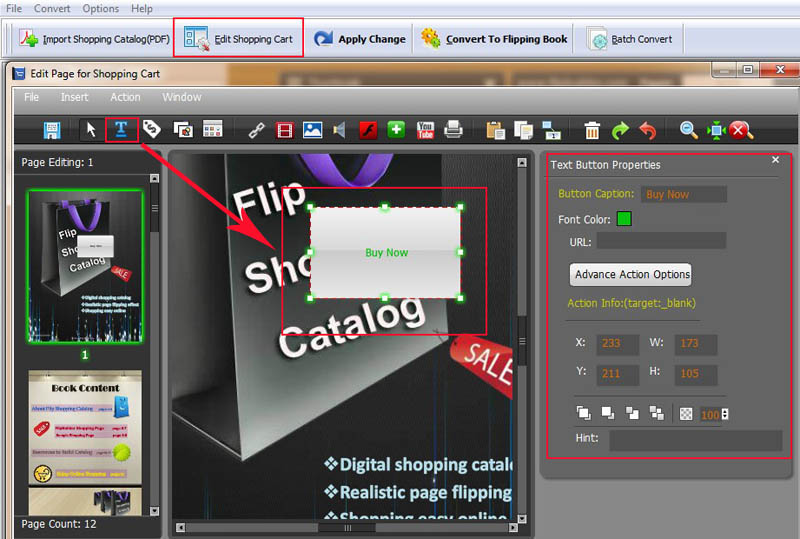Image resolution: width=800 pixels, height=539 pixels.
Task: Click the Page Count: 12 label
Action: 59,524
